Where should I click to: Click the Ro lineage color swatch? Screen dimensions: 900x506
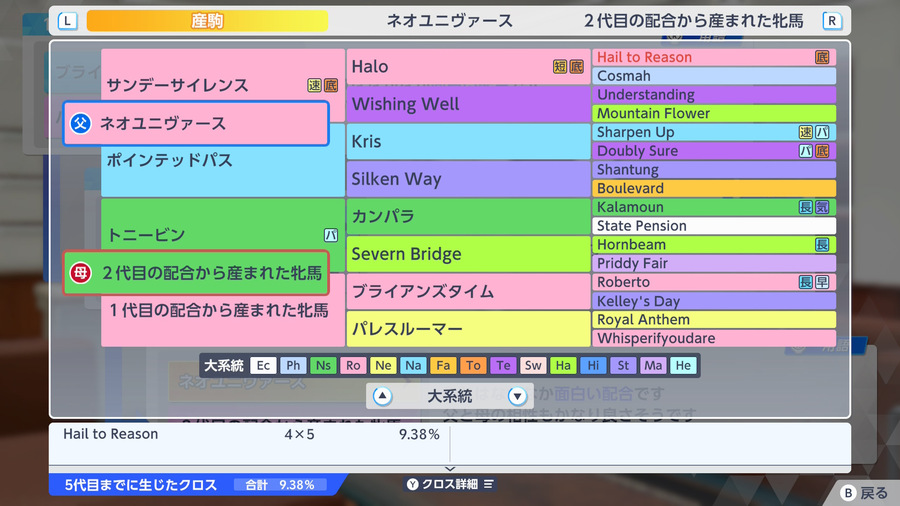[353, 365]
